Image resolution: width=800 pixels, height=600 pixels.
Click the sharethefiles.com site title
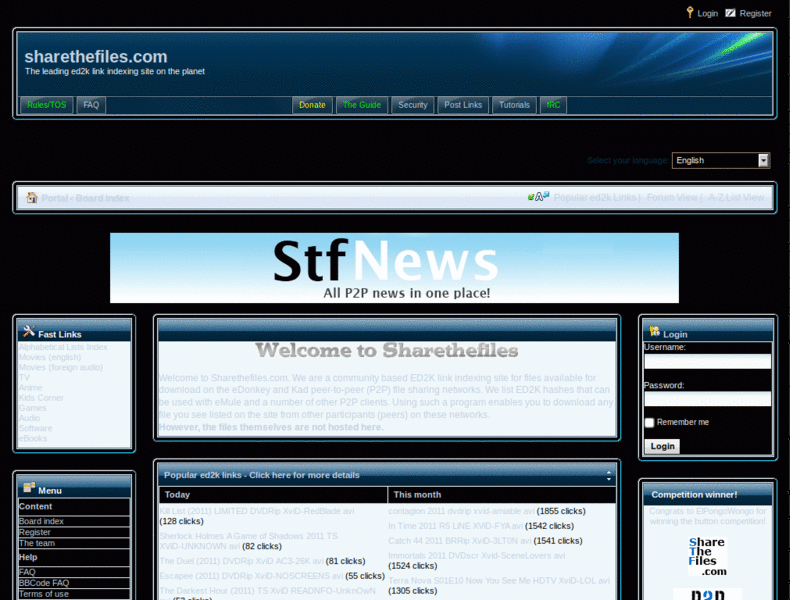(96, 57)
